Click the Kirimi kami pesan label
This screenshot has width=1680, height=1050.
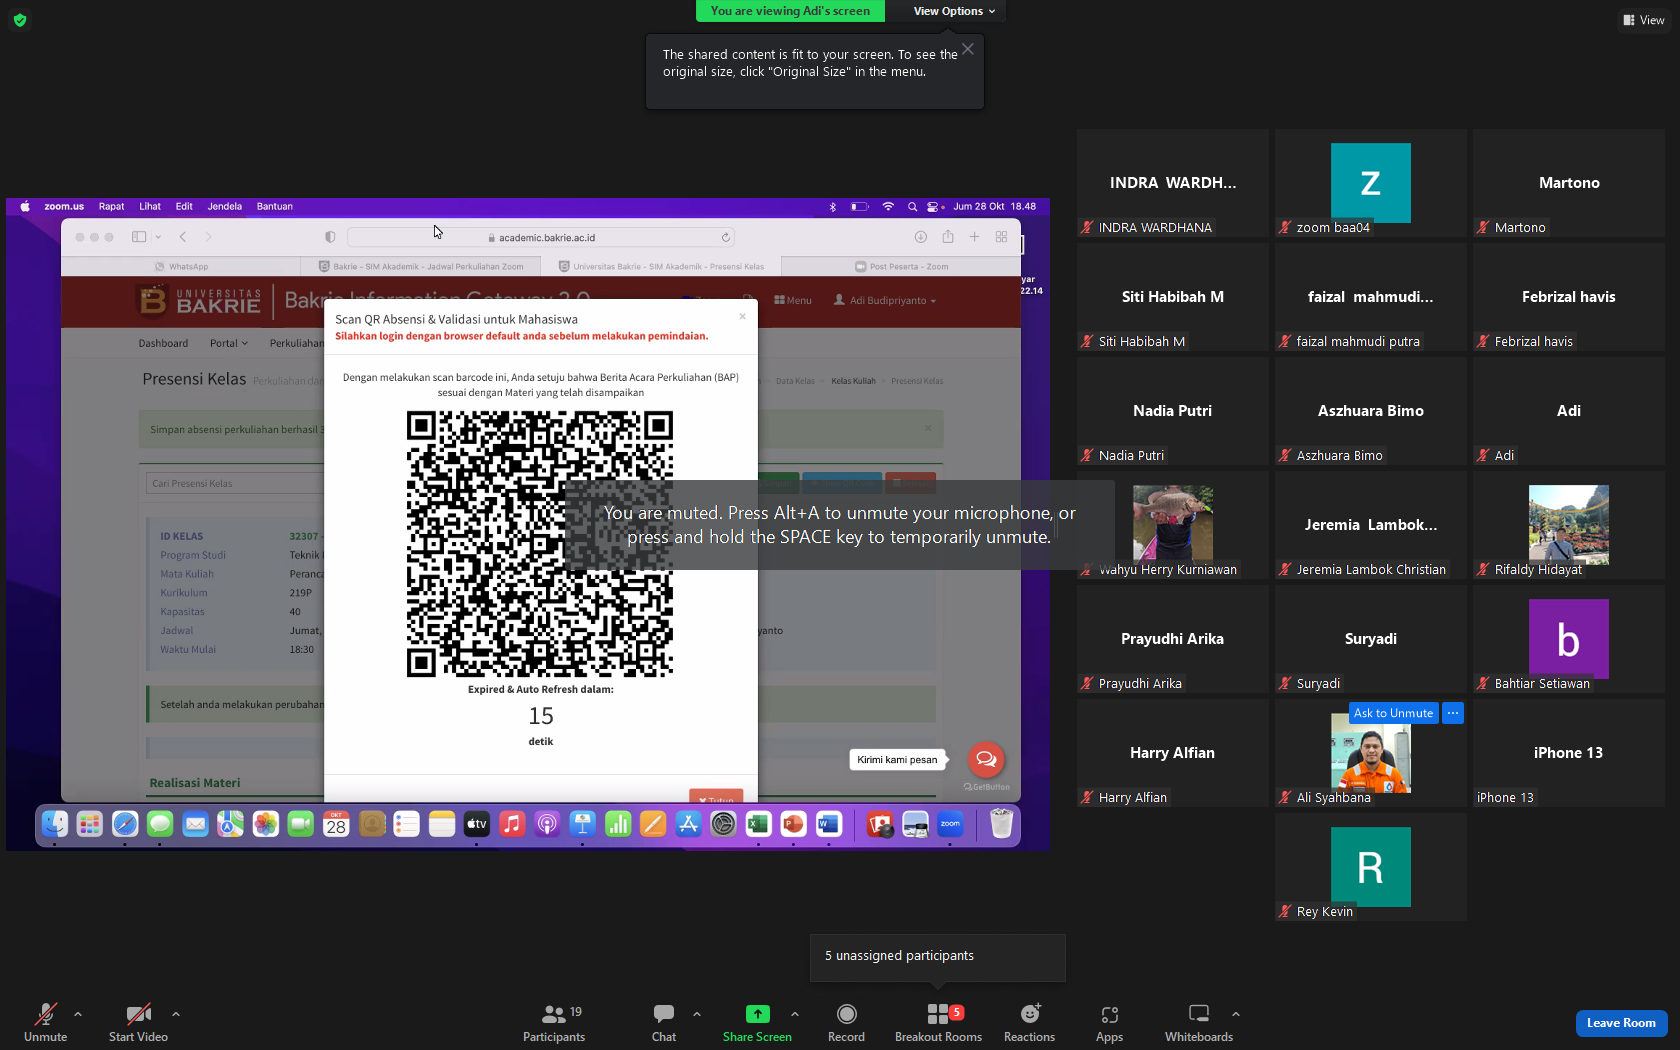coord(897,760)
